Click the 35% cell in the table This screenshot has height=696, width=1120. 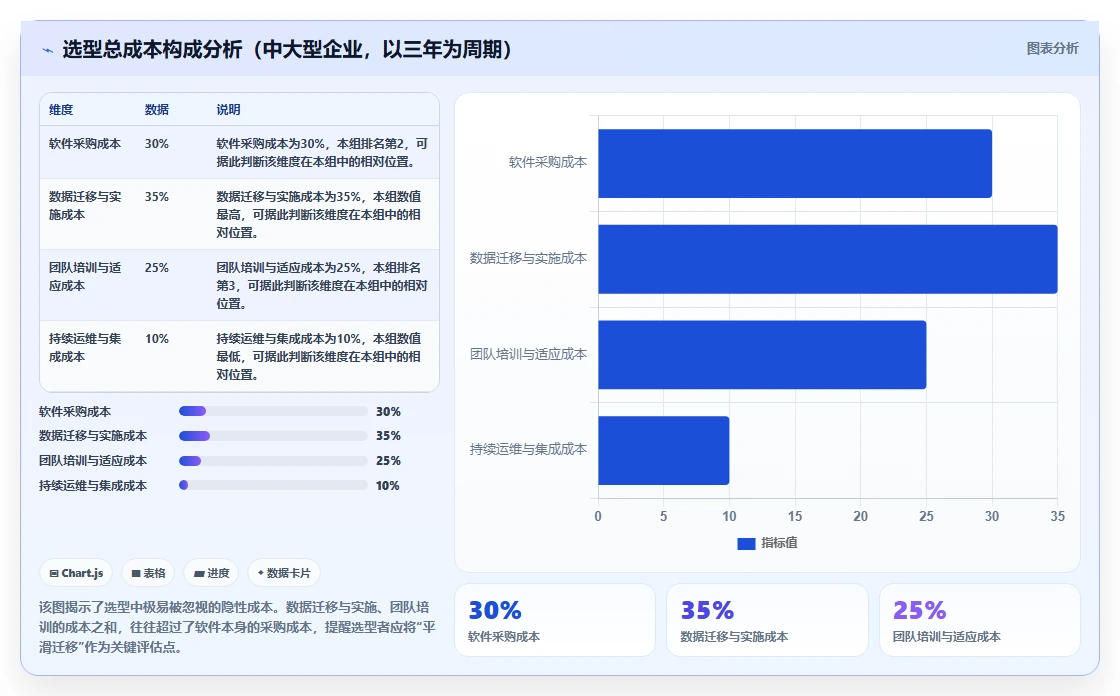156,197
